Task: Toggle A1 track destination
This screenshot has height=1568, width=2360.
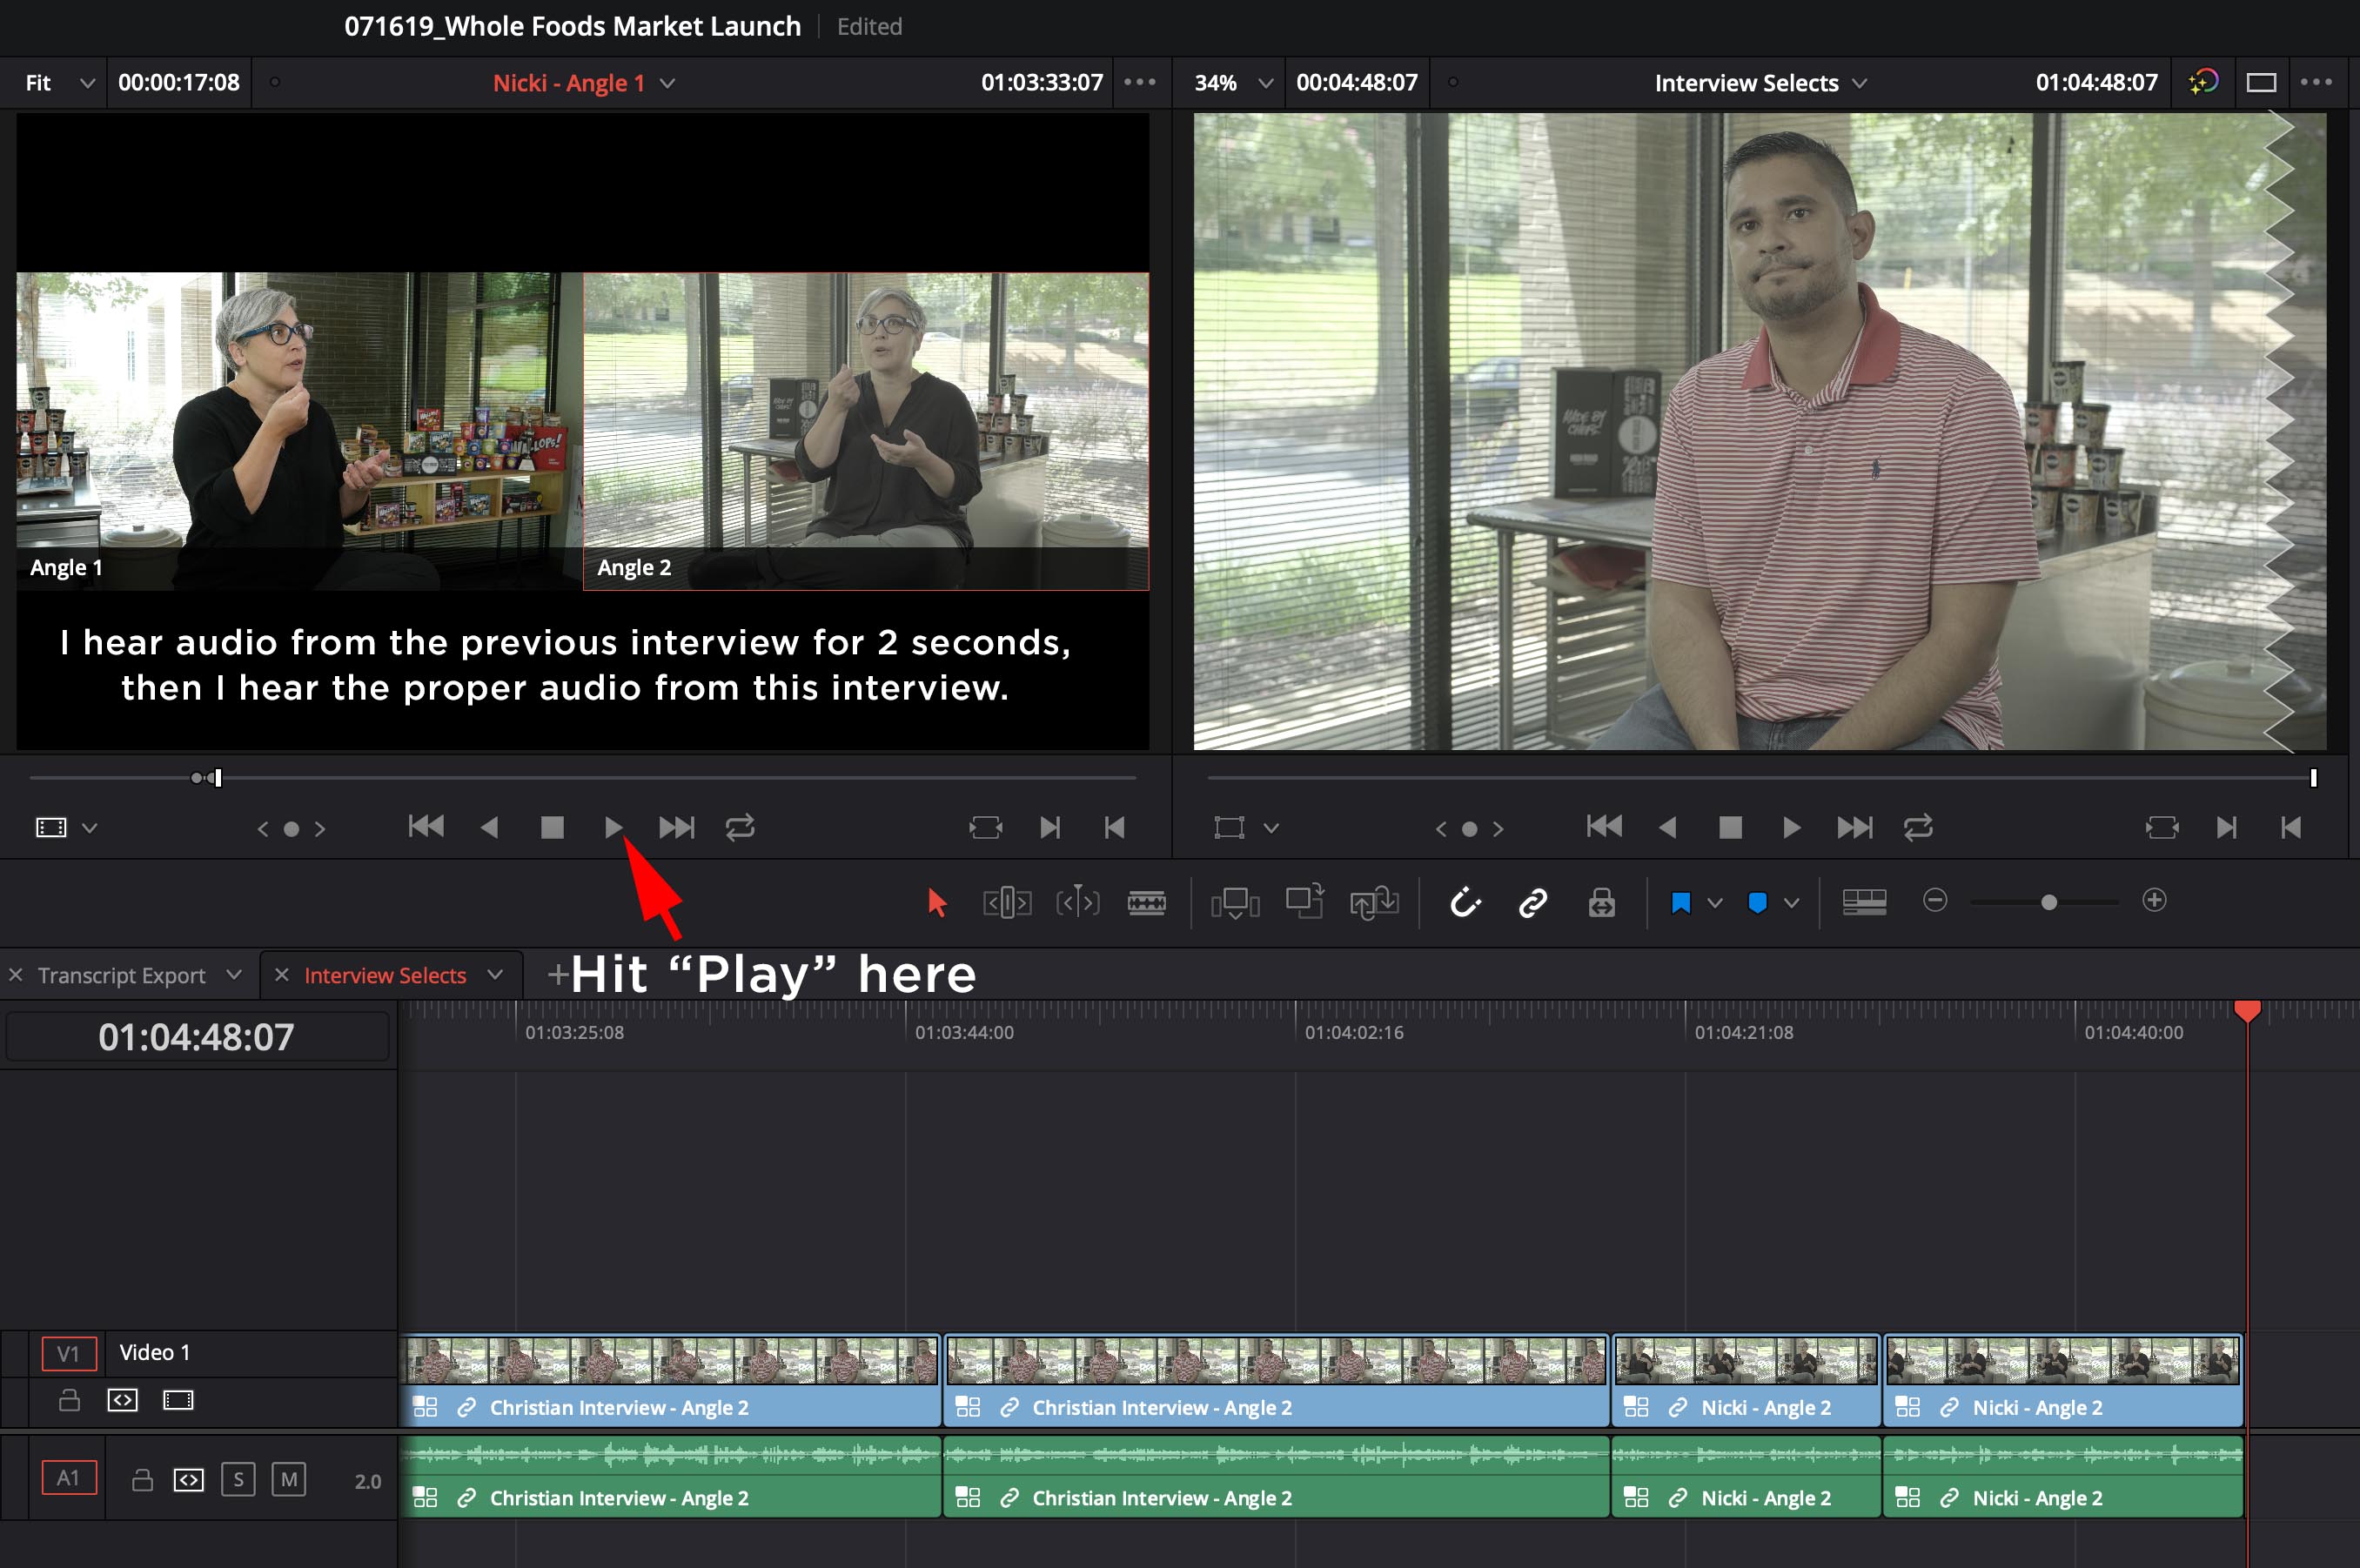Action: [68, 1478]
